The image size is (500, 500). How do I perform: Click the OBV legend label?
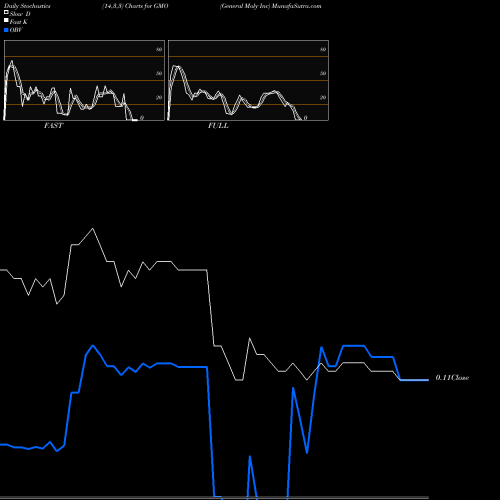click(x=16, y=30)
